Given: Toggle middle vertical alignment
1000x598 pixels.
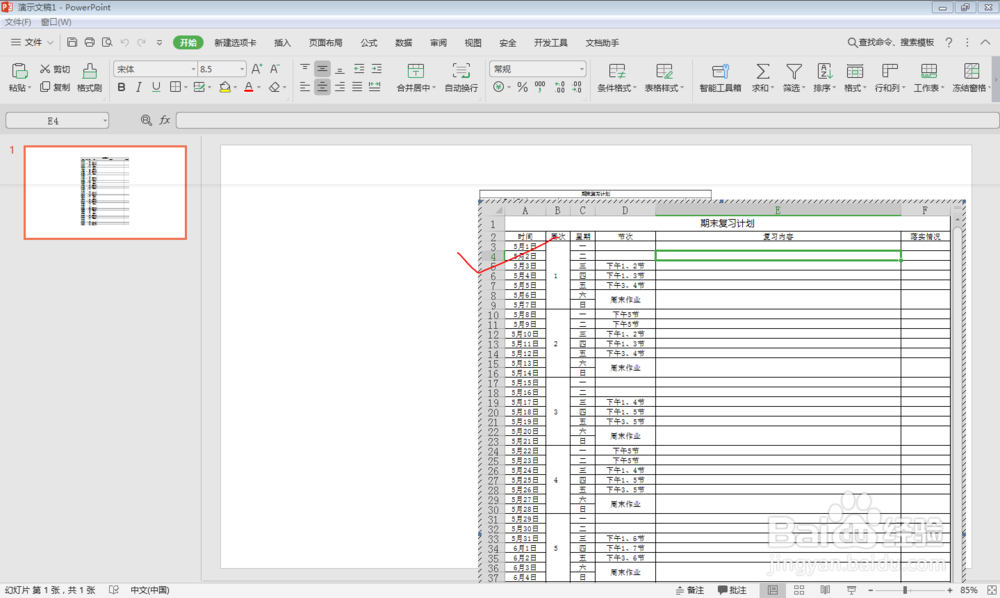Looking at the screenshot, I should 322,69.
